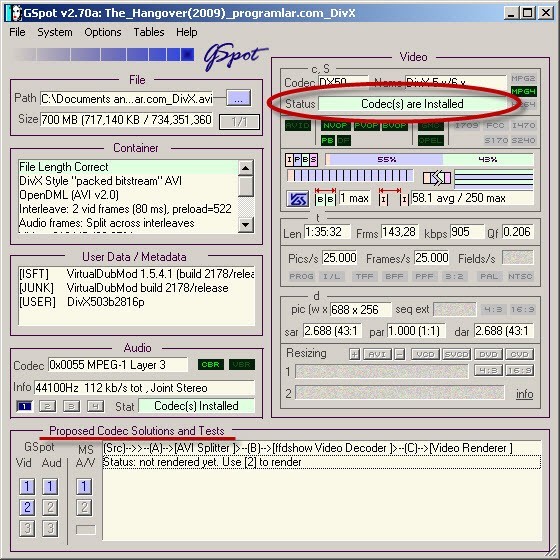Click the Resizing AVI button
The width and height of the screenshot is (560, 560).
377,354
